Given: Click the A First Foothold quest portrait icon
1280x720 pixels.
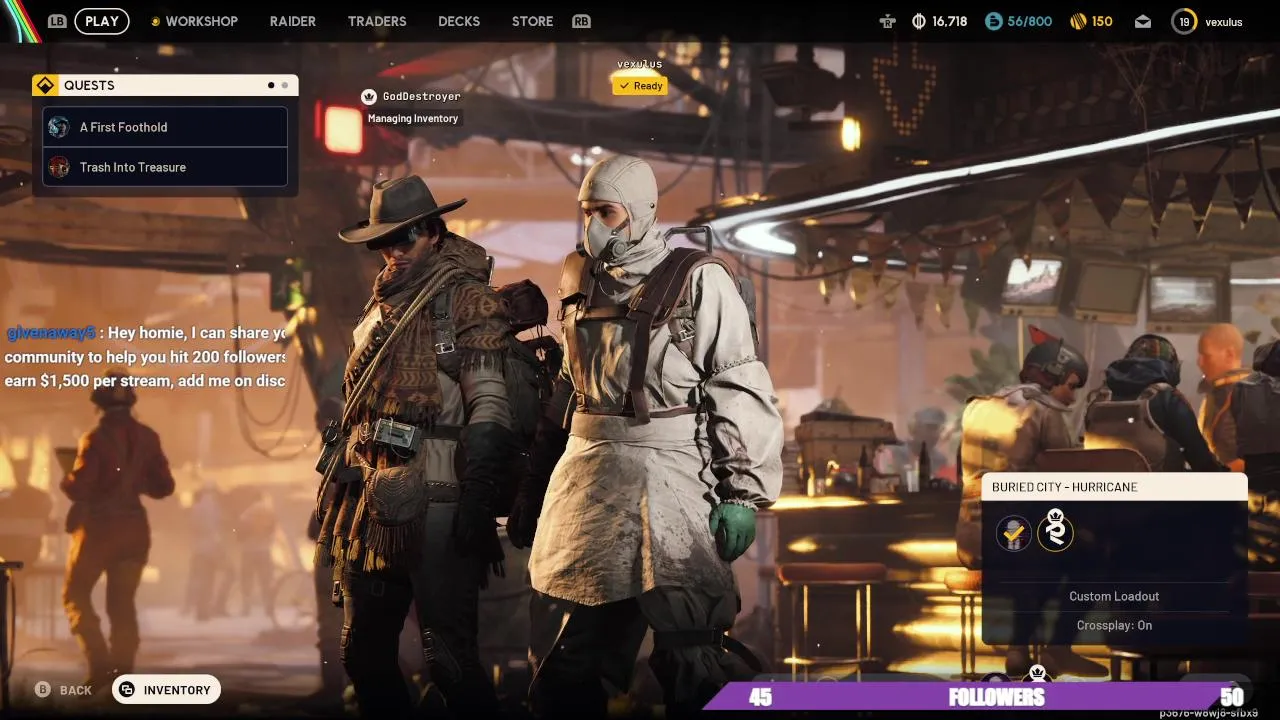Looking at the screenshot, I should (59, 127).
